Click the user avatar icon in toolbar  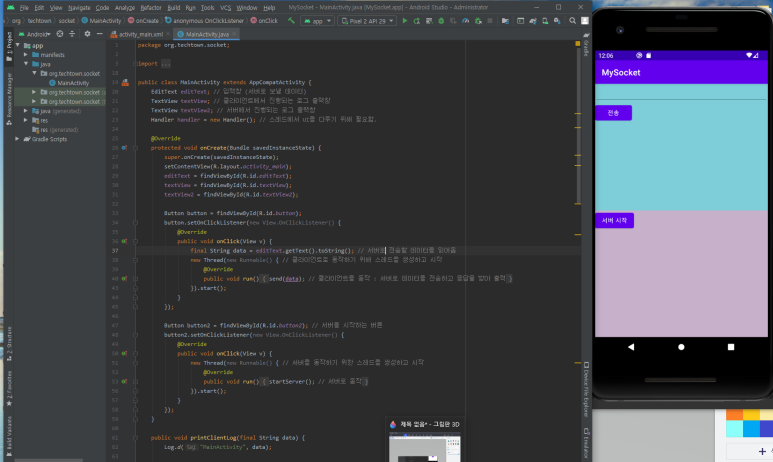point(585,21)
